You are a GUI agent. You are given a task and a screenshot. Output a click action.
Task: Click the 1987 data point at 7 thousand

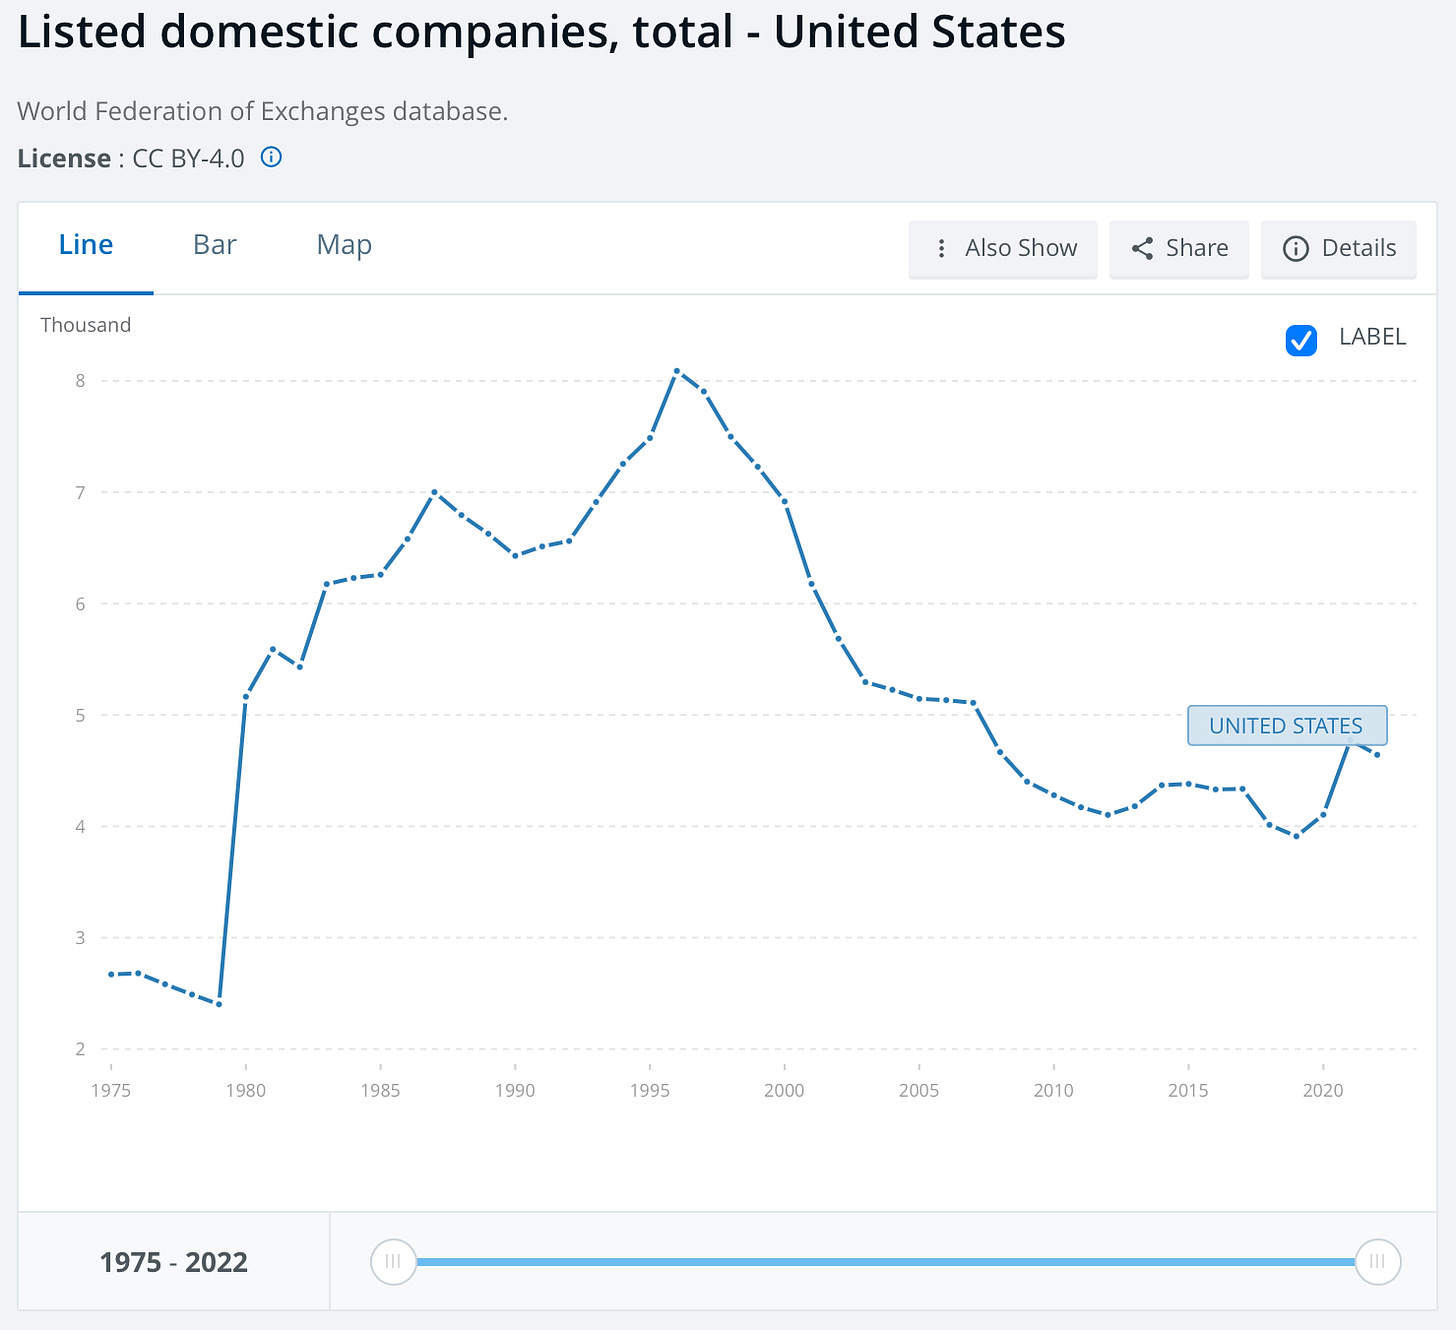click(x=434, y=492)
